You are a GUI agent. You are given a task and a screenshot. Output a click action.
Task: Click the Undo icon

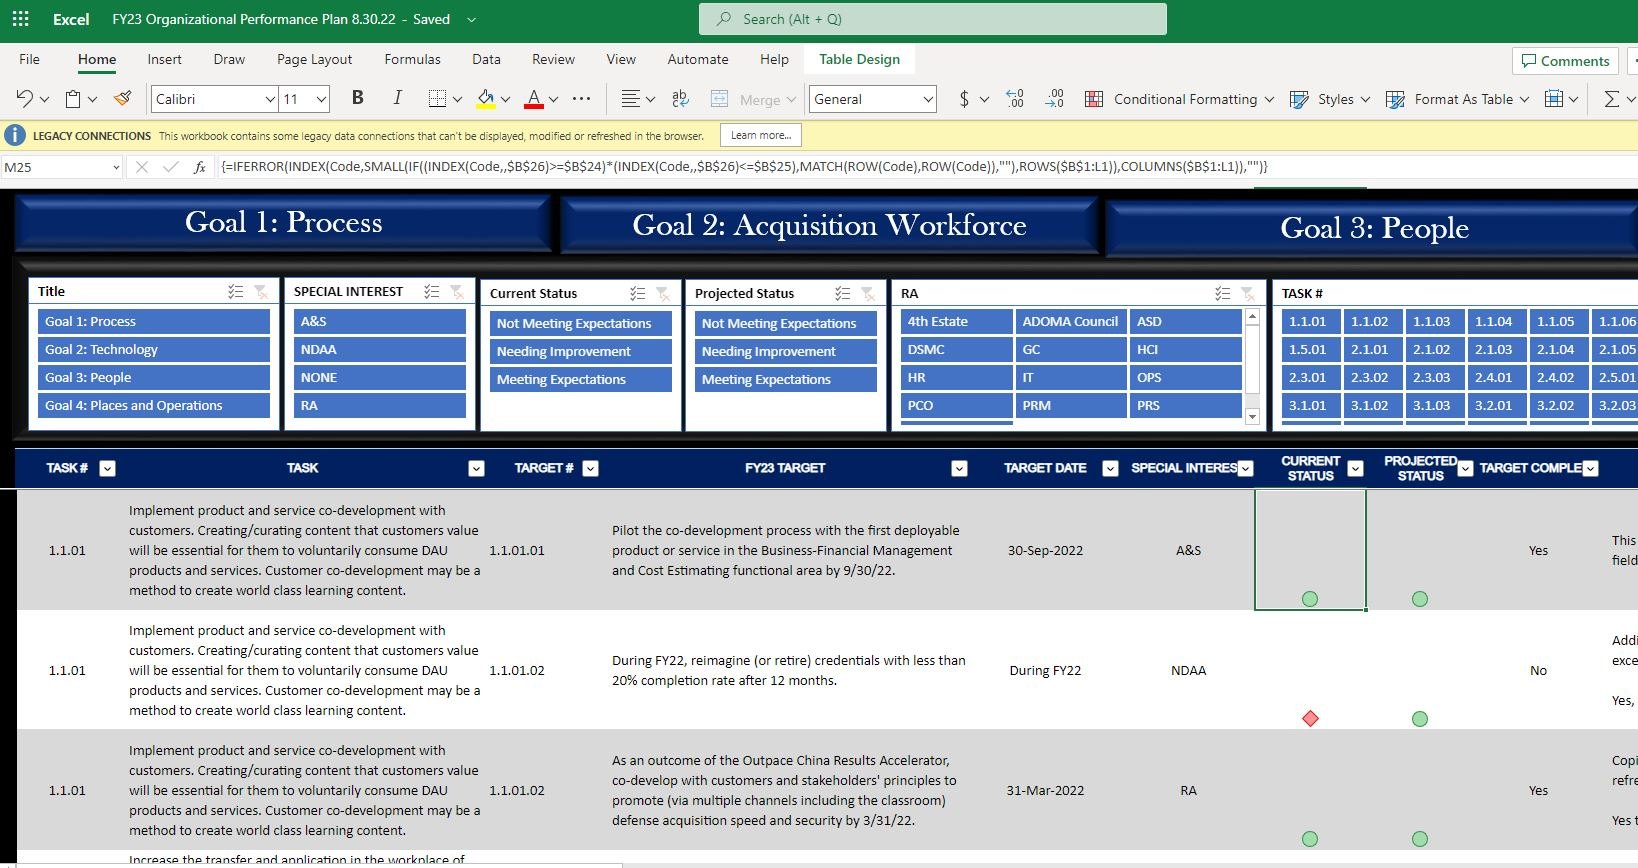24,98
